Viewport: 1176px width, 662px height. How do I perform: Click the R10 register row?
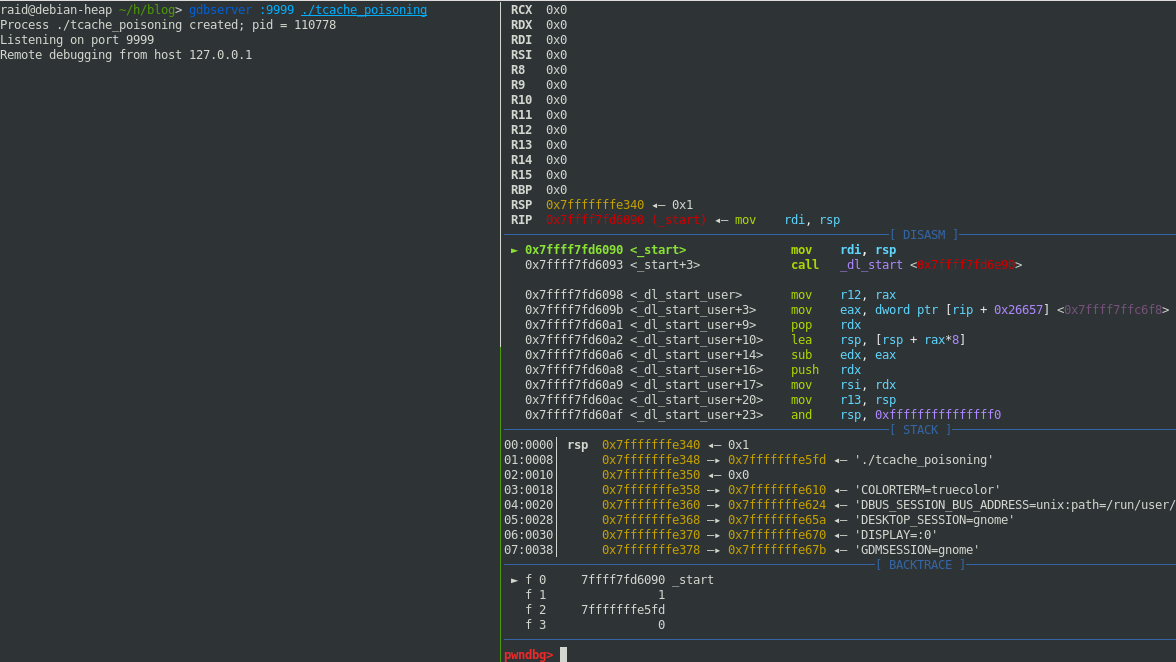tap(538, 100)
